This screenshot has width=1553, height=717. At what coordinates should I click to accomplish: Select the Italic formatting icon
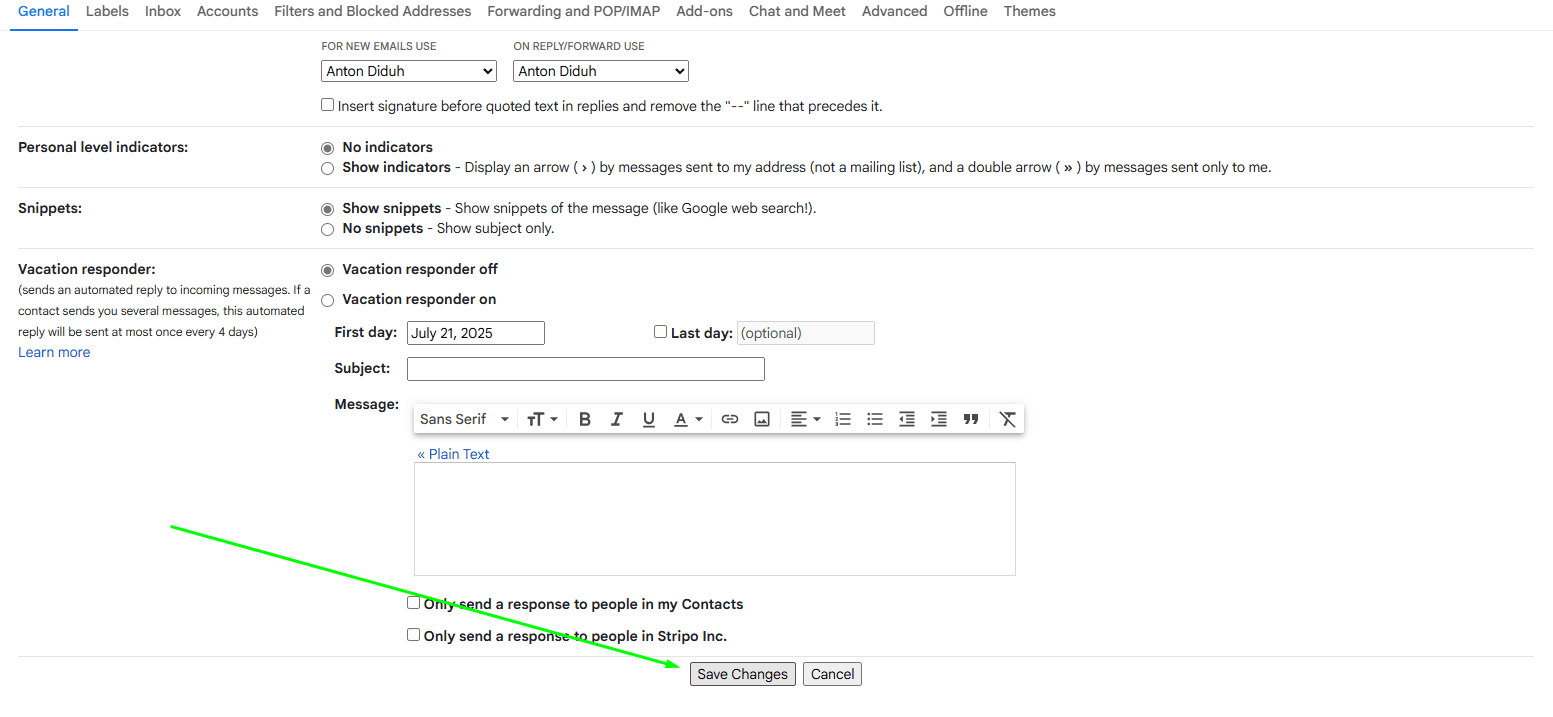coord(616,419)
